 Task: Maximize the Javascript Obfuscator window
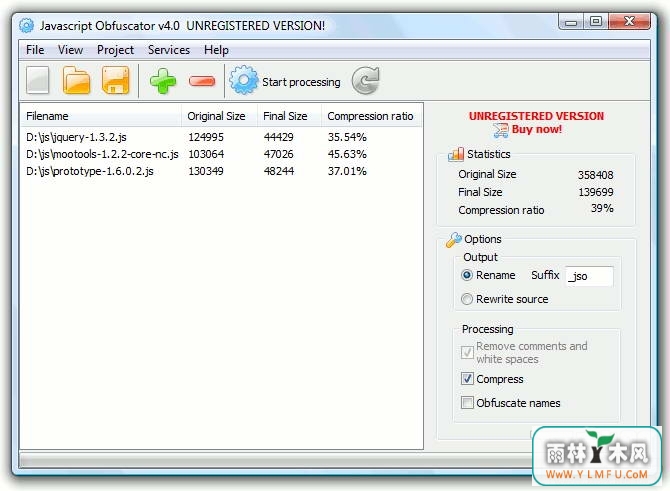(x=596, y=21)
